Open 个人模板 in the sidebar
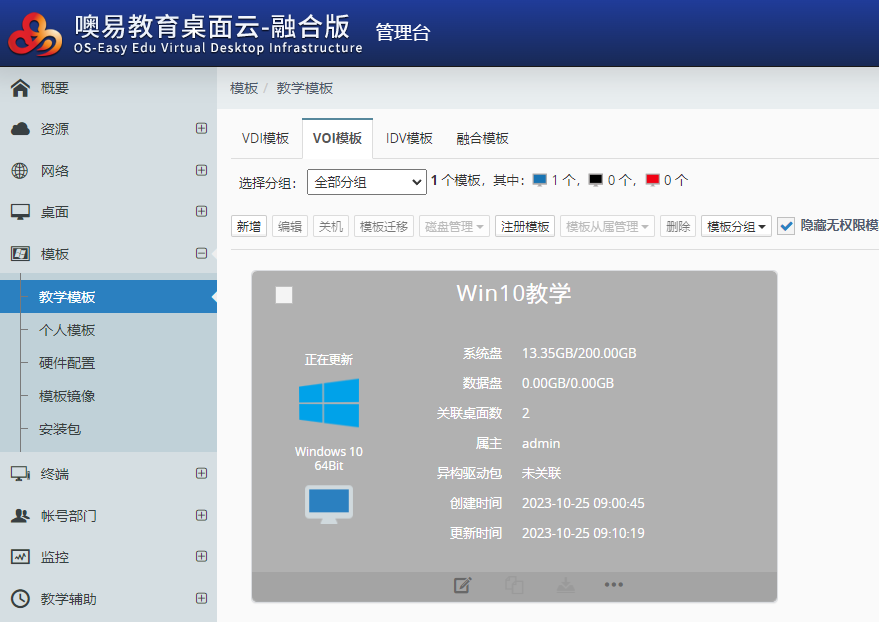Image resolution: width=879 pixels, height=622 pixels. [67, 330]
